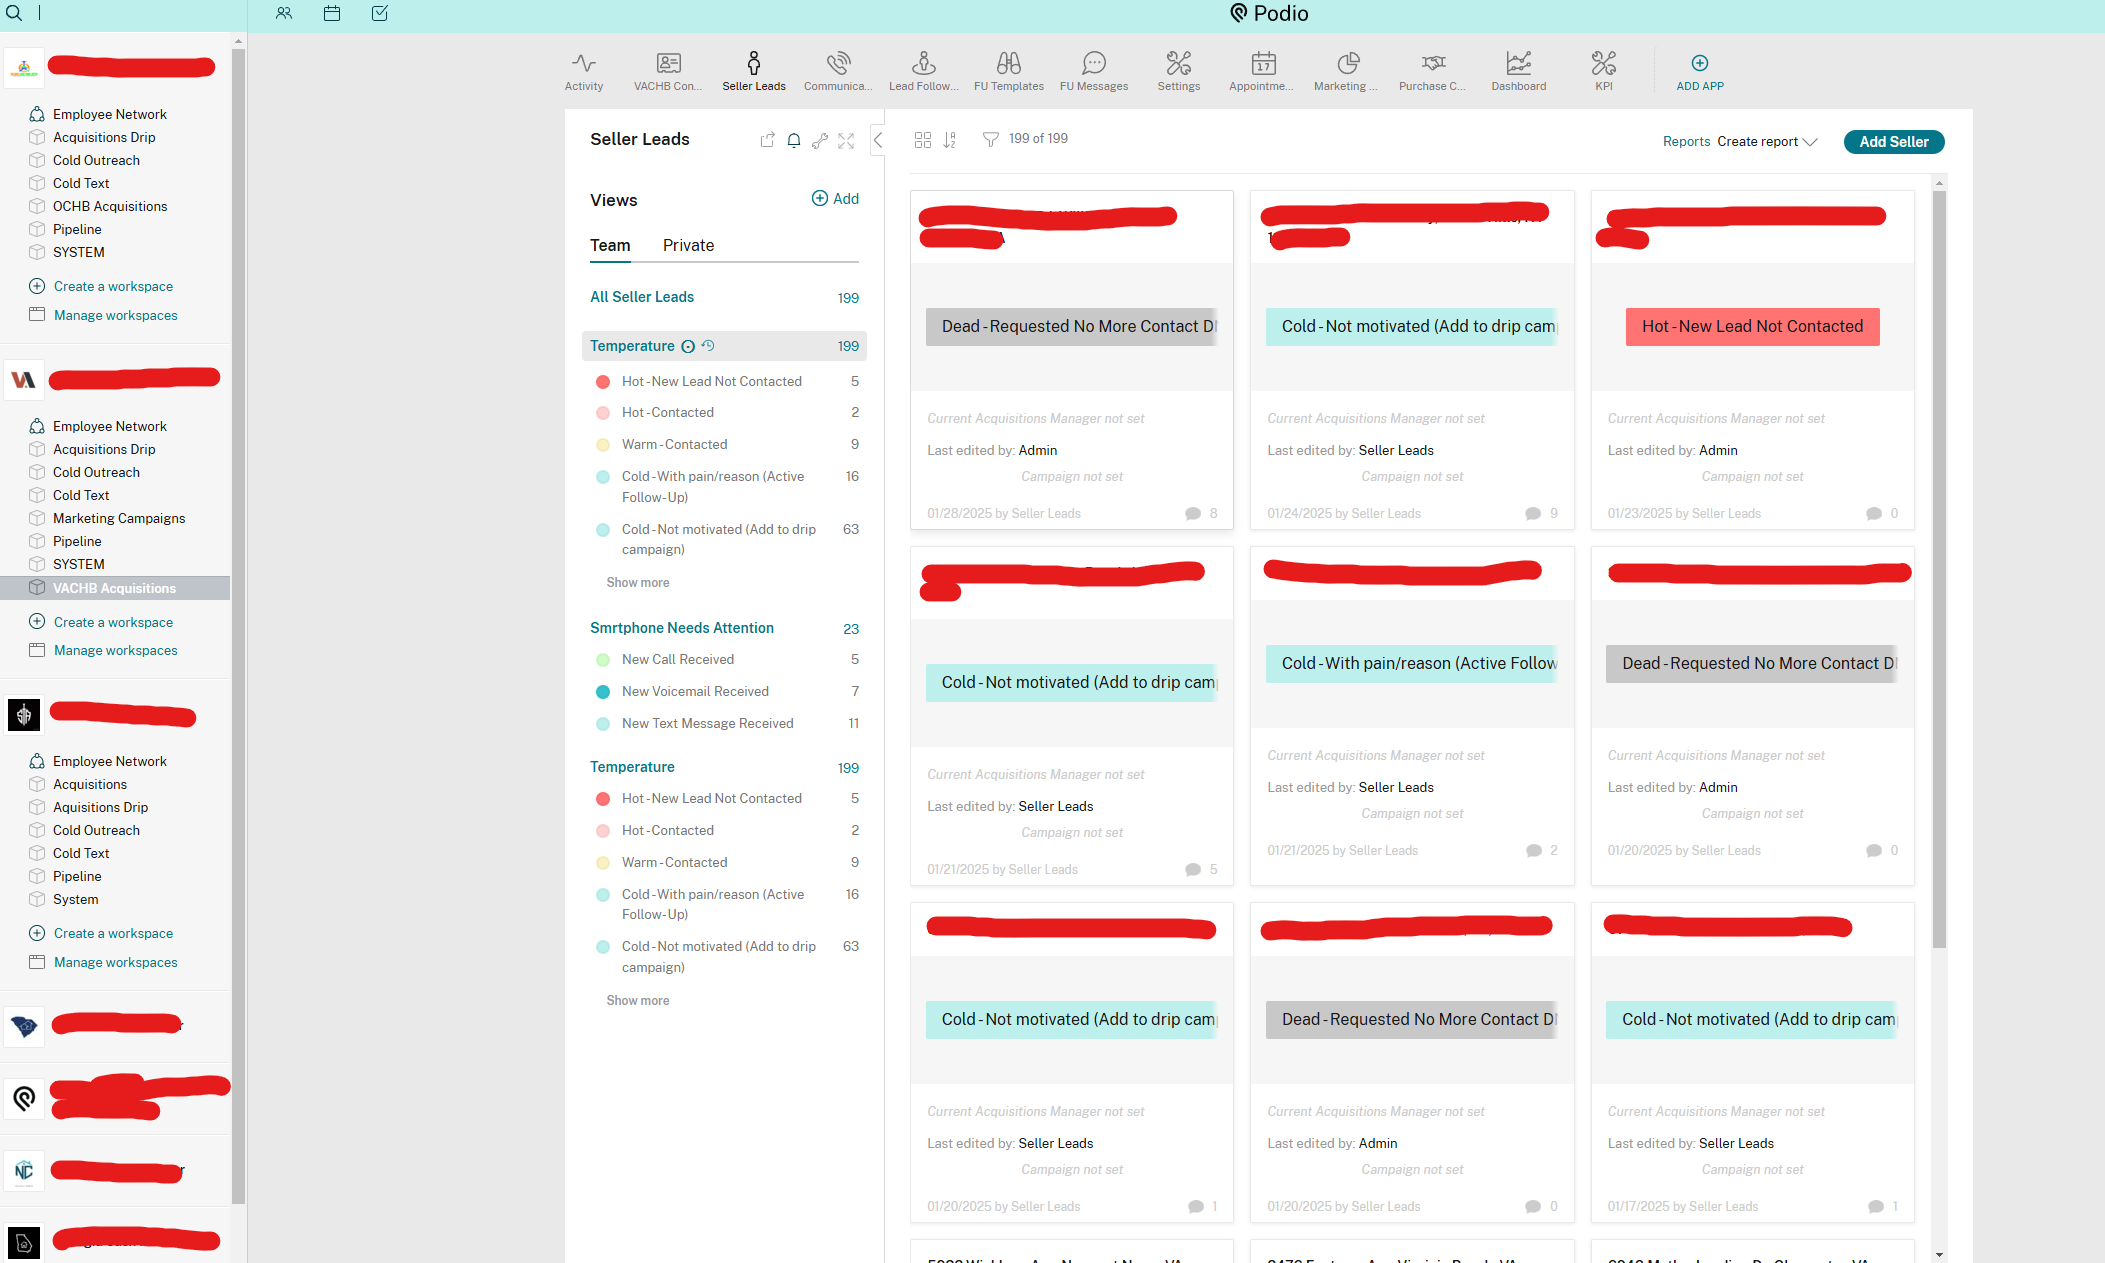Viewport: 2105px width, 1263px height.
Task: Open the FU Messages app
Action: click(1093, 70)
